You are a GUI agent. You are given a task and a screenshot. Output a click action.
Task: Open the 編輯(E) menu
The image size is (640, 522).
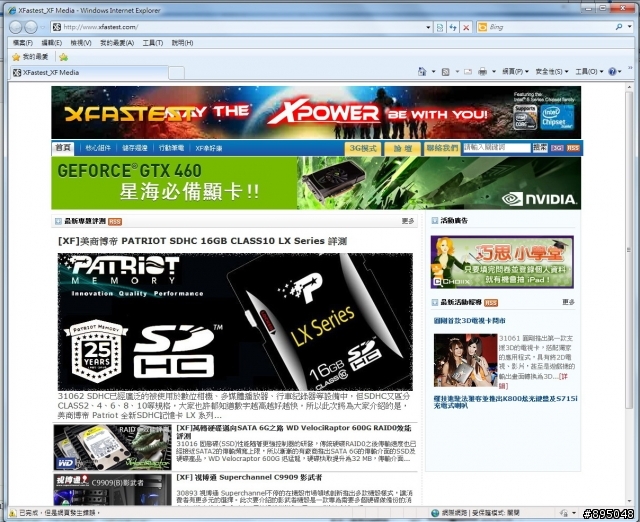(x=51, y=43)
